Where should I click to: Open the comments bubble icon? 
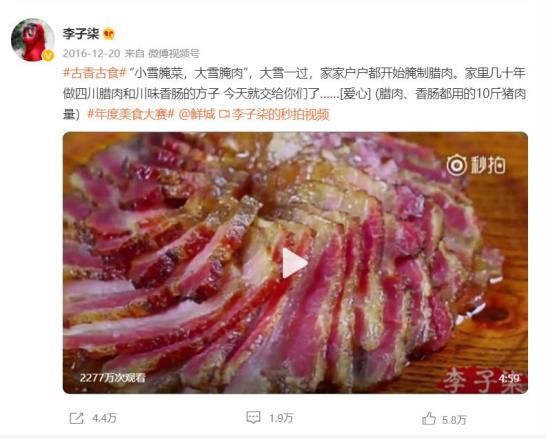pos(253,417)
